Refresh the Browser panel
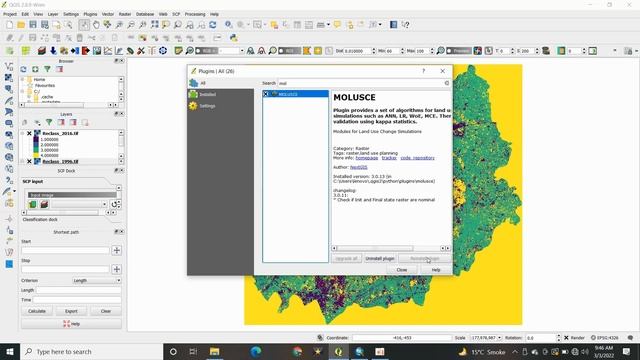 coord(24,69)
